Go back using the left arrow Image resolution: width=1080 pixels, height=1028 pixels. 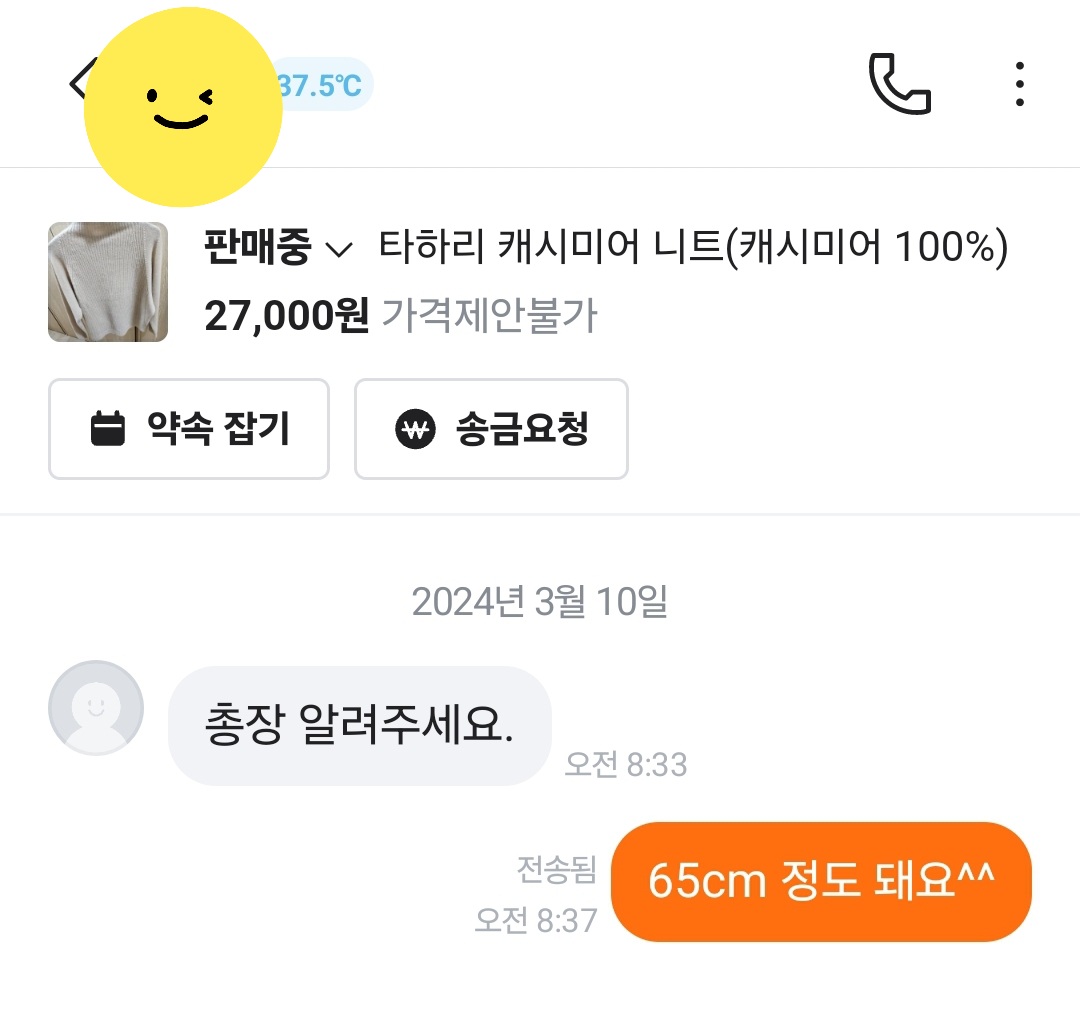78,82
